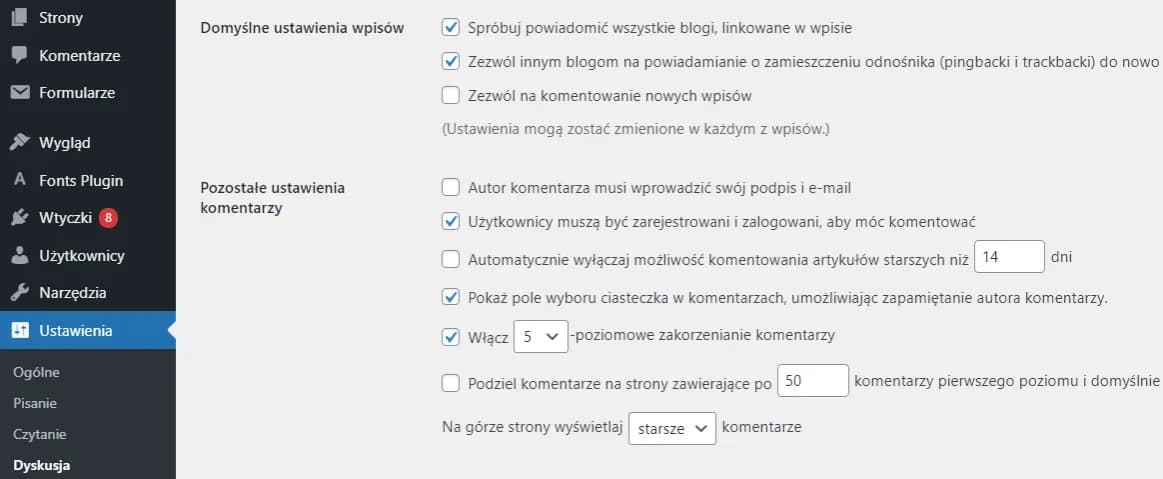This screenshot has height=479, width=1163.
Task: Click the Wtyczki plug icon
Action: click(19, 217)
